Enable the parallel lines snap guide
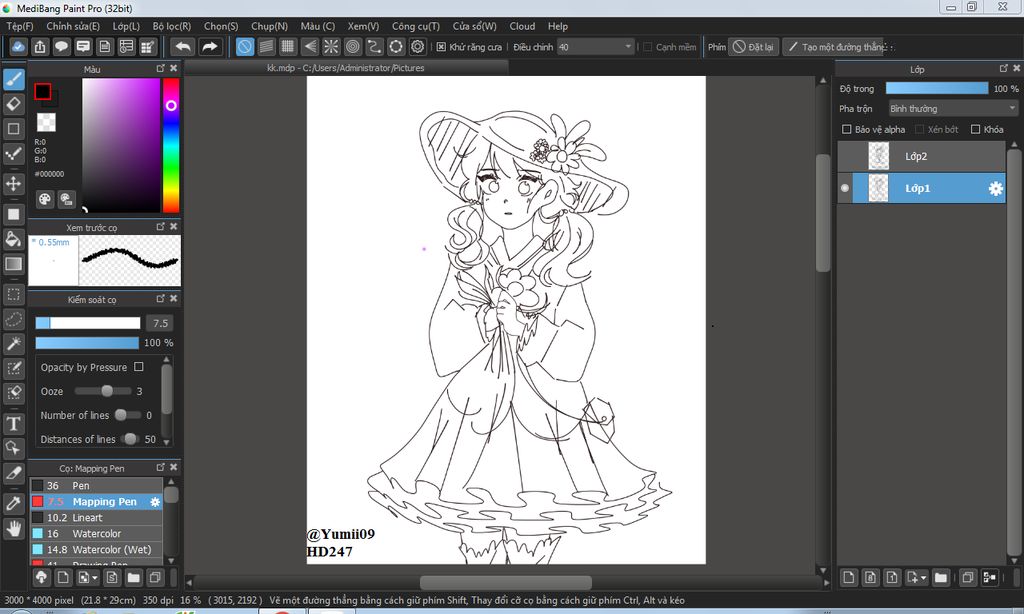 [266, 47]
